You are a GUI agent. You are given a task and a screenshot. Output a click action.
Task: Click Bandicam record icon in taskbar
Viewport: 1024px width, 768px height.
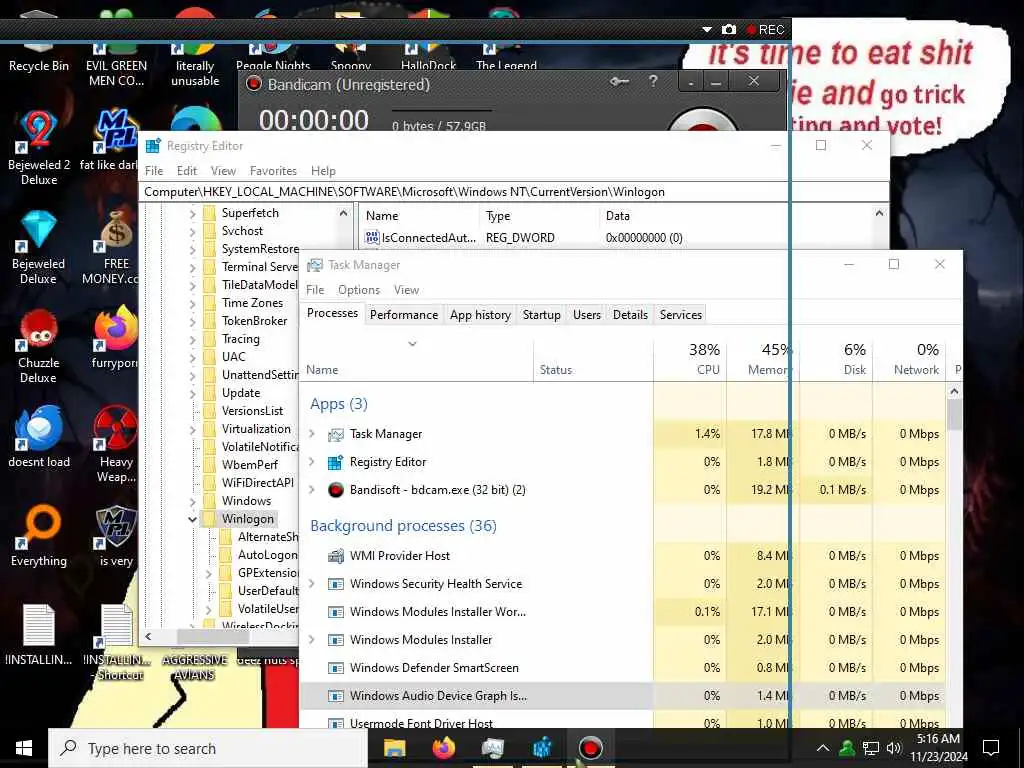(x=590, y=748)
